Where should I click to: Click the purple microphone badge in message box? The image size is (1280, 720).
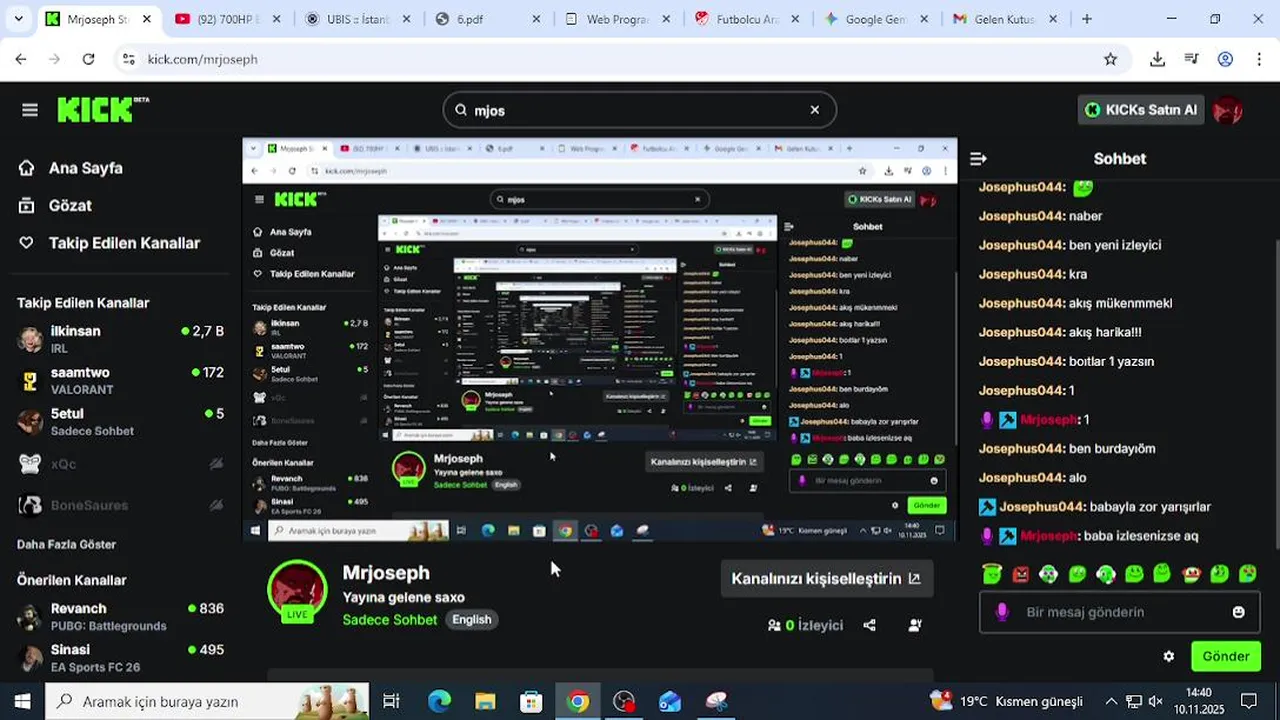1002,612
